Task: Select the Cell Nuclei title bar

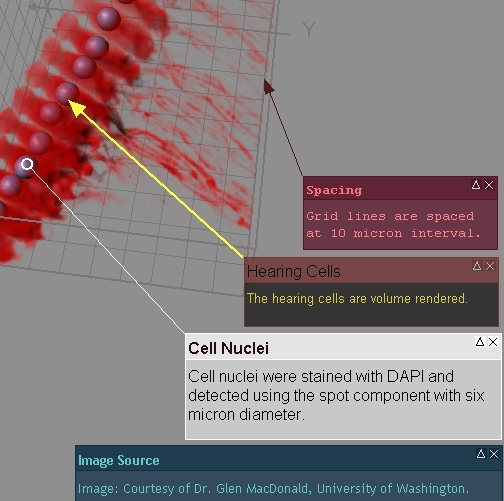Action: [343, 347]
